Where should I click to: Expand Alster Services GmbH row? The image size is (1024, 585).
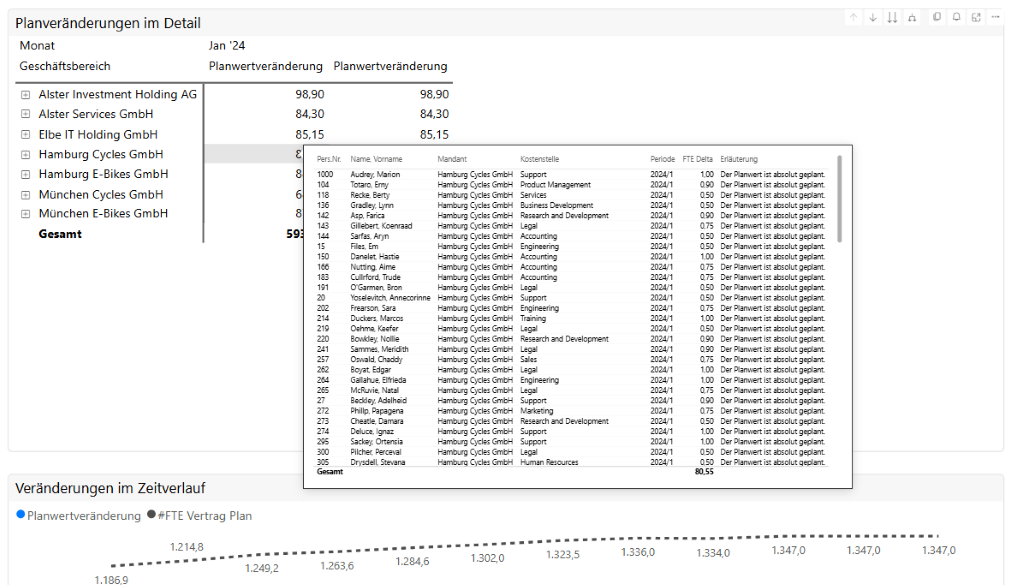pos(25,114)
